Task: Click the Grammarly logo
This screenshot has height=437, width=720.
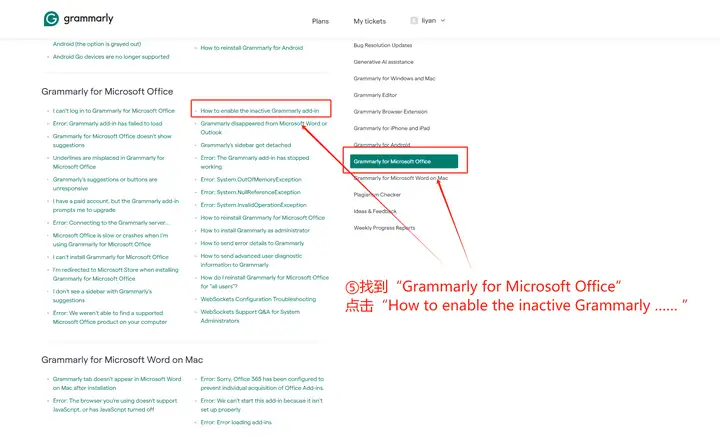Action: point(79,19)
